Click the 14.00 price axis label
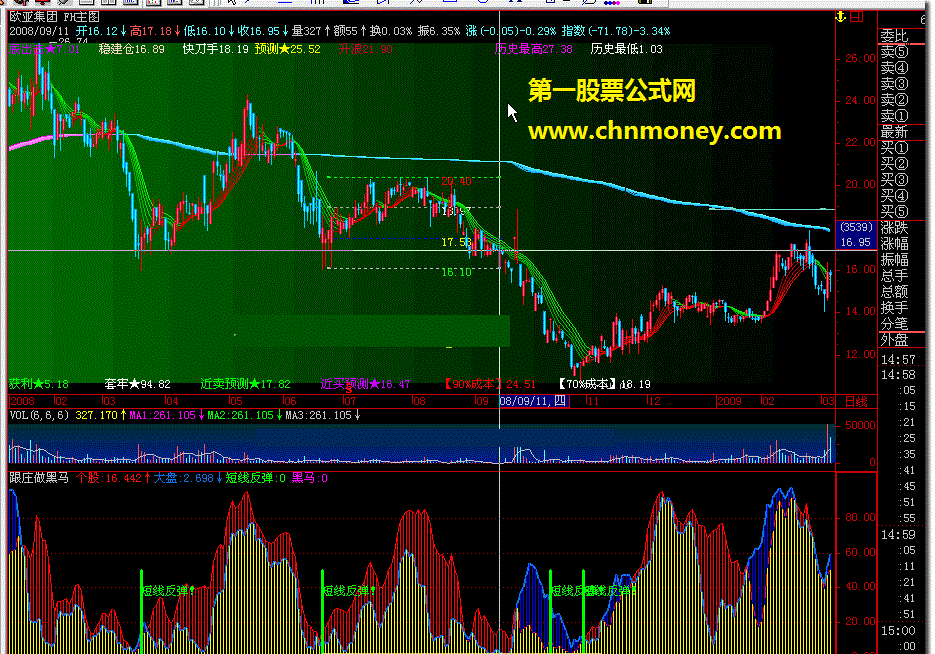The width and height of the screenshot is (935, 654). point(860,312)
